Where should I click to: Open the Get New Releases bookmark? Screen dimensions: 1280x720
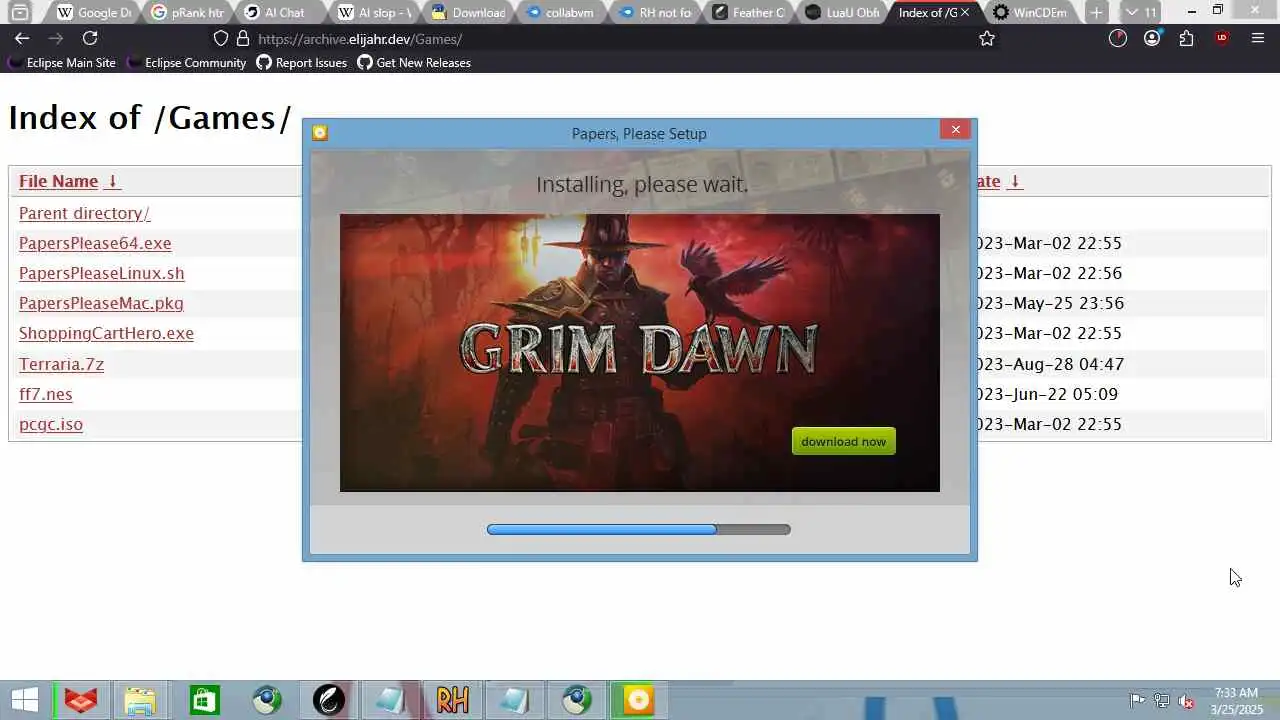[x=413, y=62]
